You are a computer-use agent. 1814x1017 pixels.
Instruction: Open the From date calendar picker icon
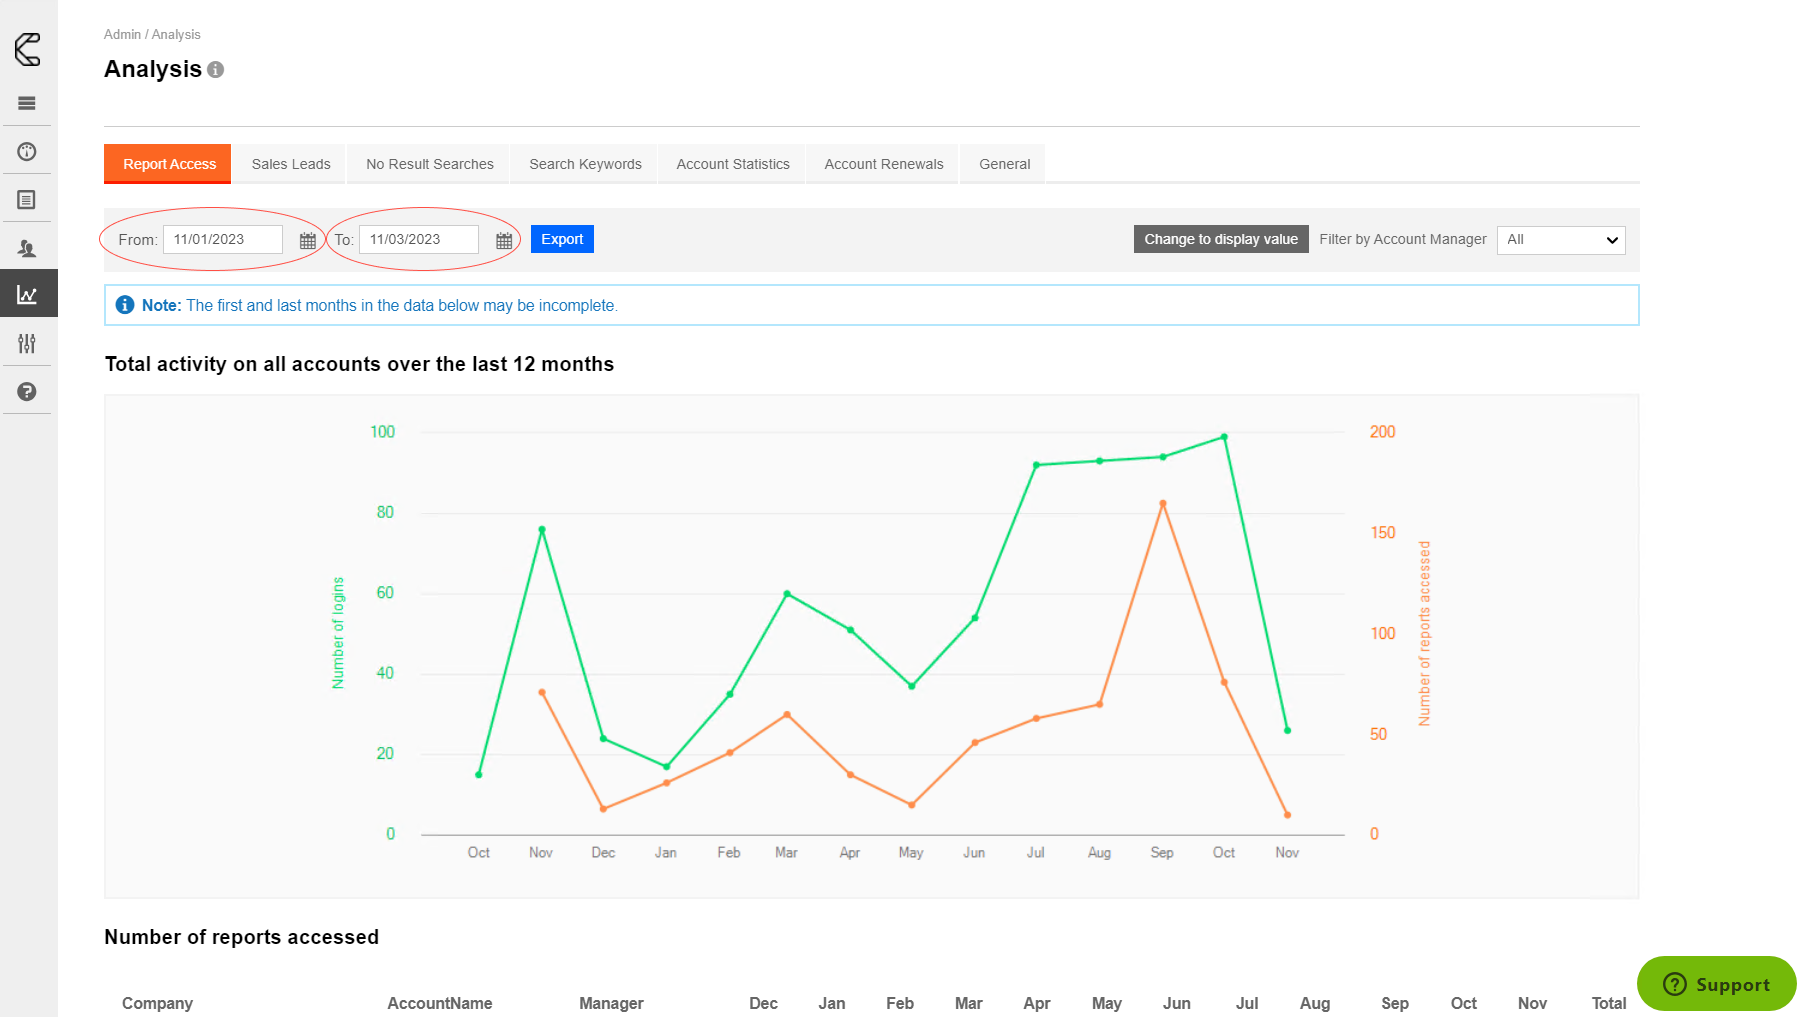tap(308, 240)
